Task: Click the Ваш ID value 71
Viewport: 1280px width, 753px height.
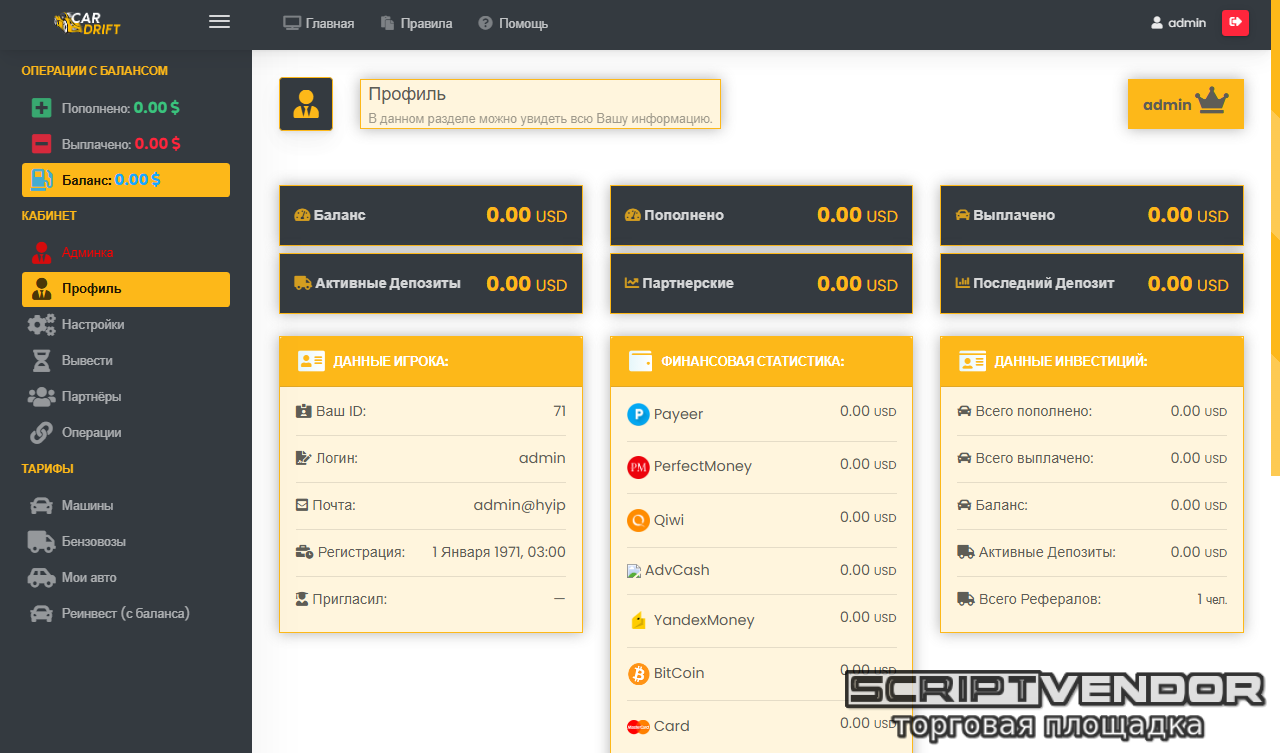Action: pyautogui.click(x=559, y=411)
